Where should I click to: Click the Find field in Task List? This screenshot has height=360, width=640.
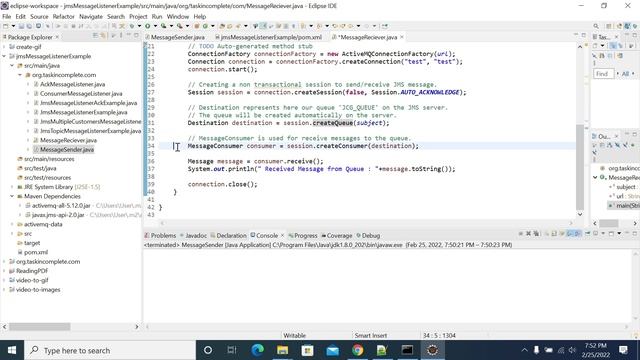click(x=603, y=74)
